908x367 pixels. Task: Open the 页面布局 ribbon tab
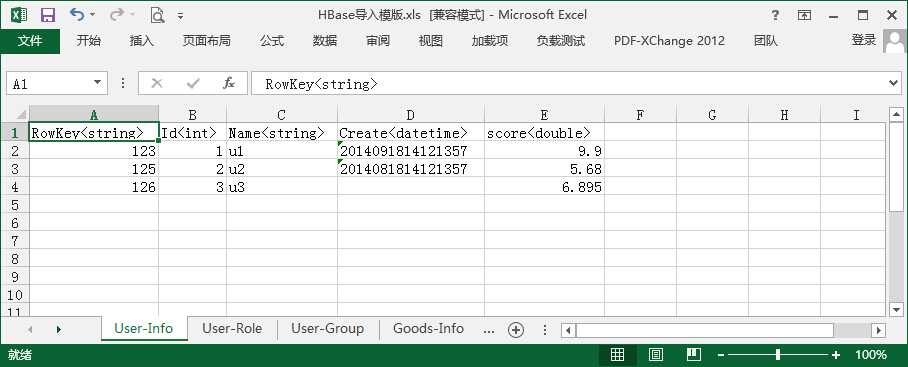click(207, 41)
